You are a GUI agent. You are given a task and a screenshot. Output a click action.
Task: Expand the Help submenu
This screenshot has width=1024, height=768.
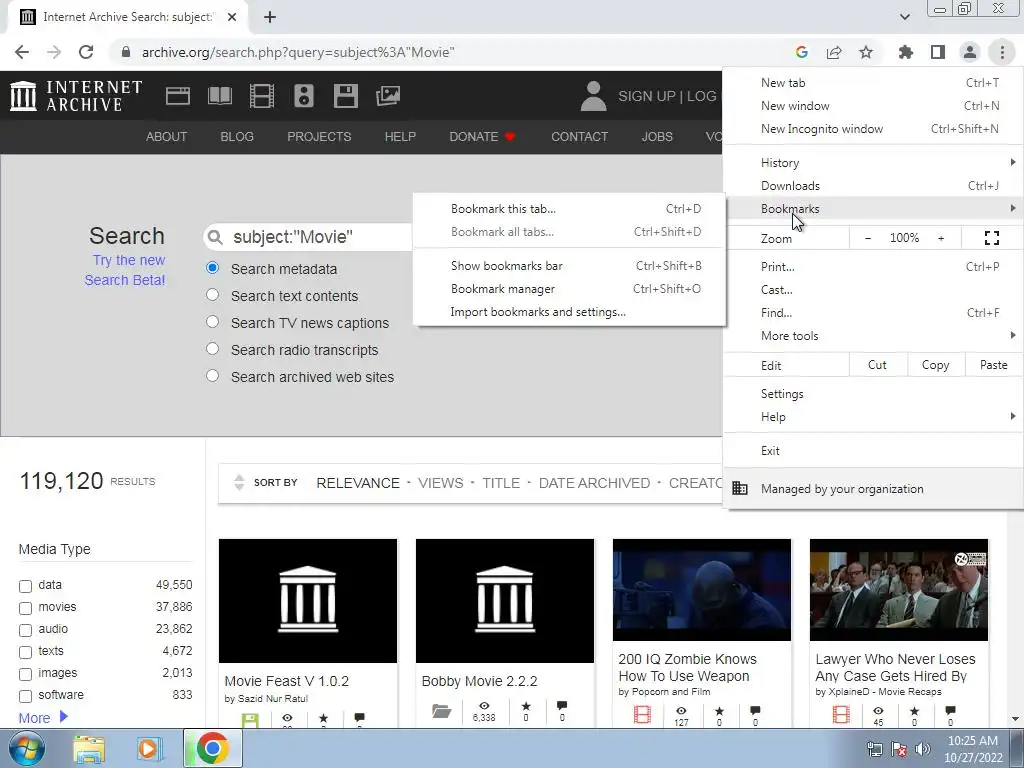coord(872,417)
